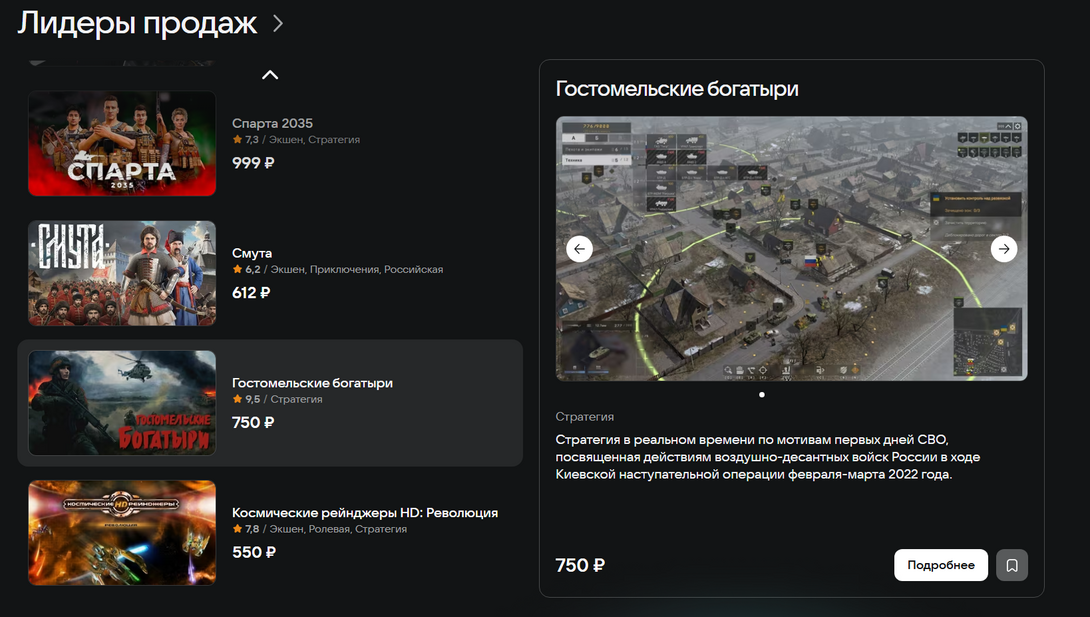The image size is (1090, 617).
Task: Select the Спарта 2035 title
Action: 272,123
